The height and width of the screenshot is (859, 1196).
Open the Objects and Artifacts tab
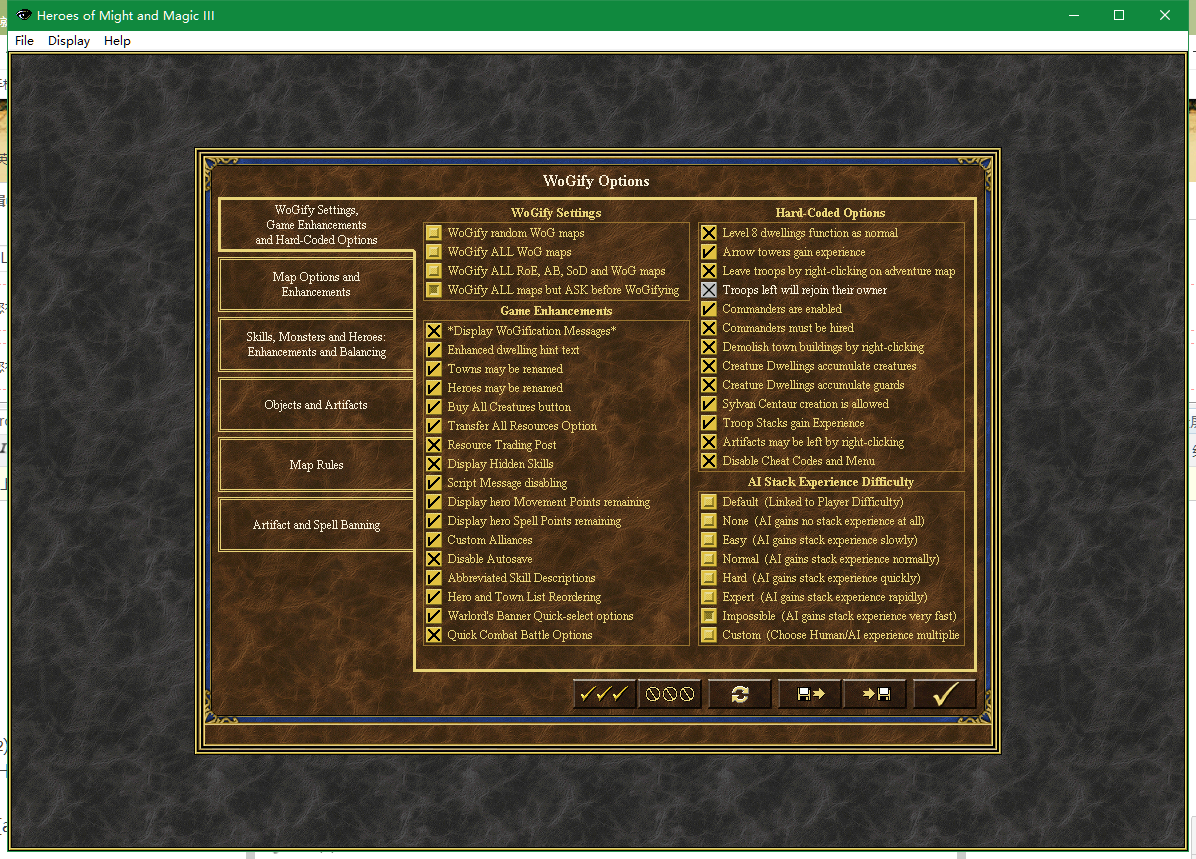click(x=316, y=404)
